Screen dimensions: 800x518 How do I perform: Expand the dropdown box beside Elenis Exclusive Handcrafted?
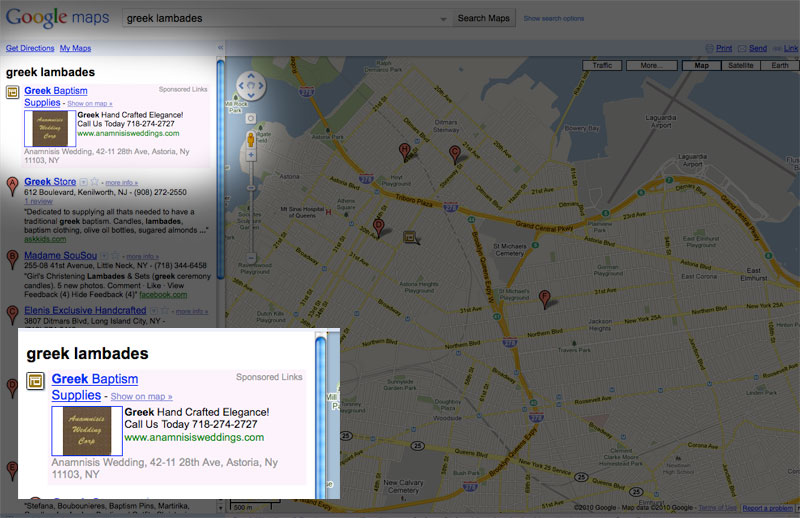[154, 310]
